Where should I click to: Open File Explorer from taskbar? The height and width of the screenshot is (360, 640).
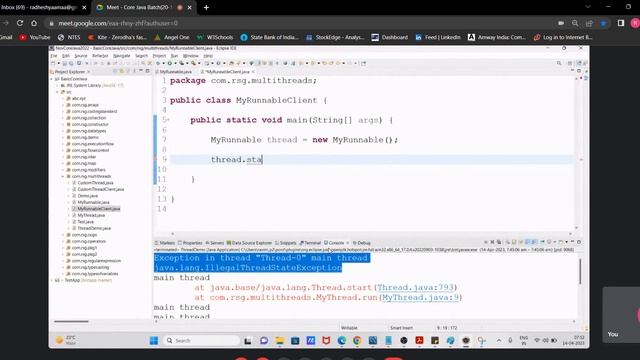280,340
